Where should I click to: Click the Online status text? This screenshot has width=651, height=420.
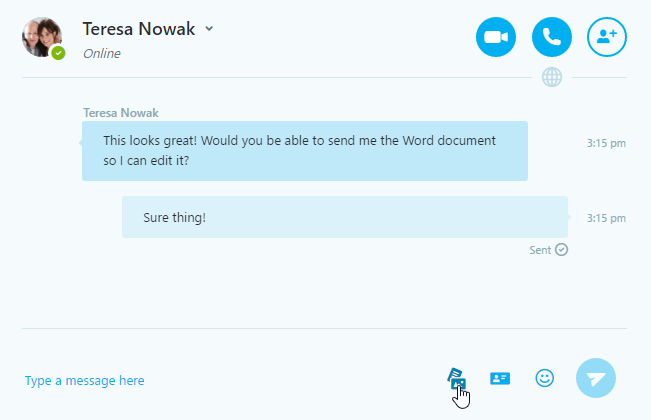click(x=102, y=54)
